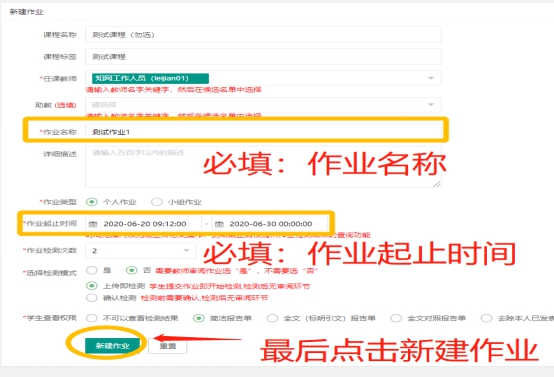This screenshot has width=554, height=377.
Task: Open the start date calendar icon
Action: (x=93, y=224)
